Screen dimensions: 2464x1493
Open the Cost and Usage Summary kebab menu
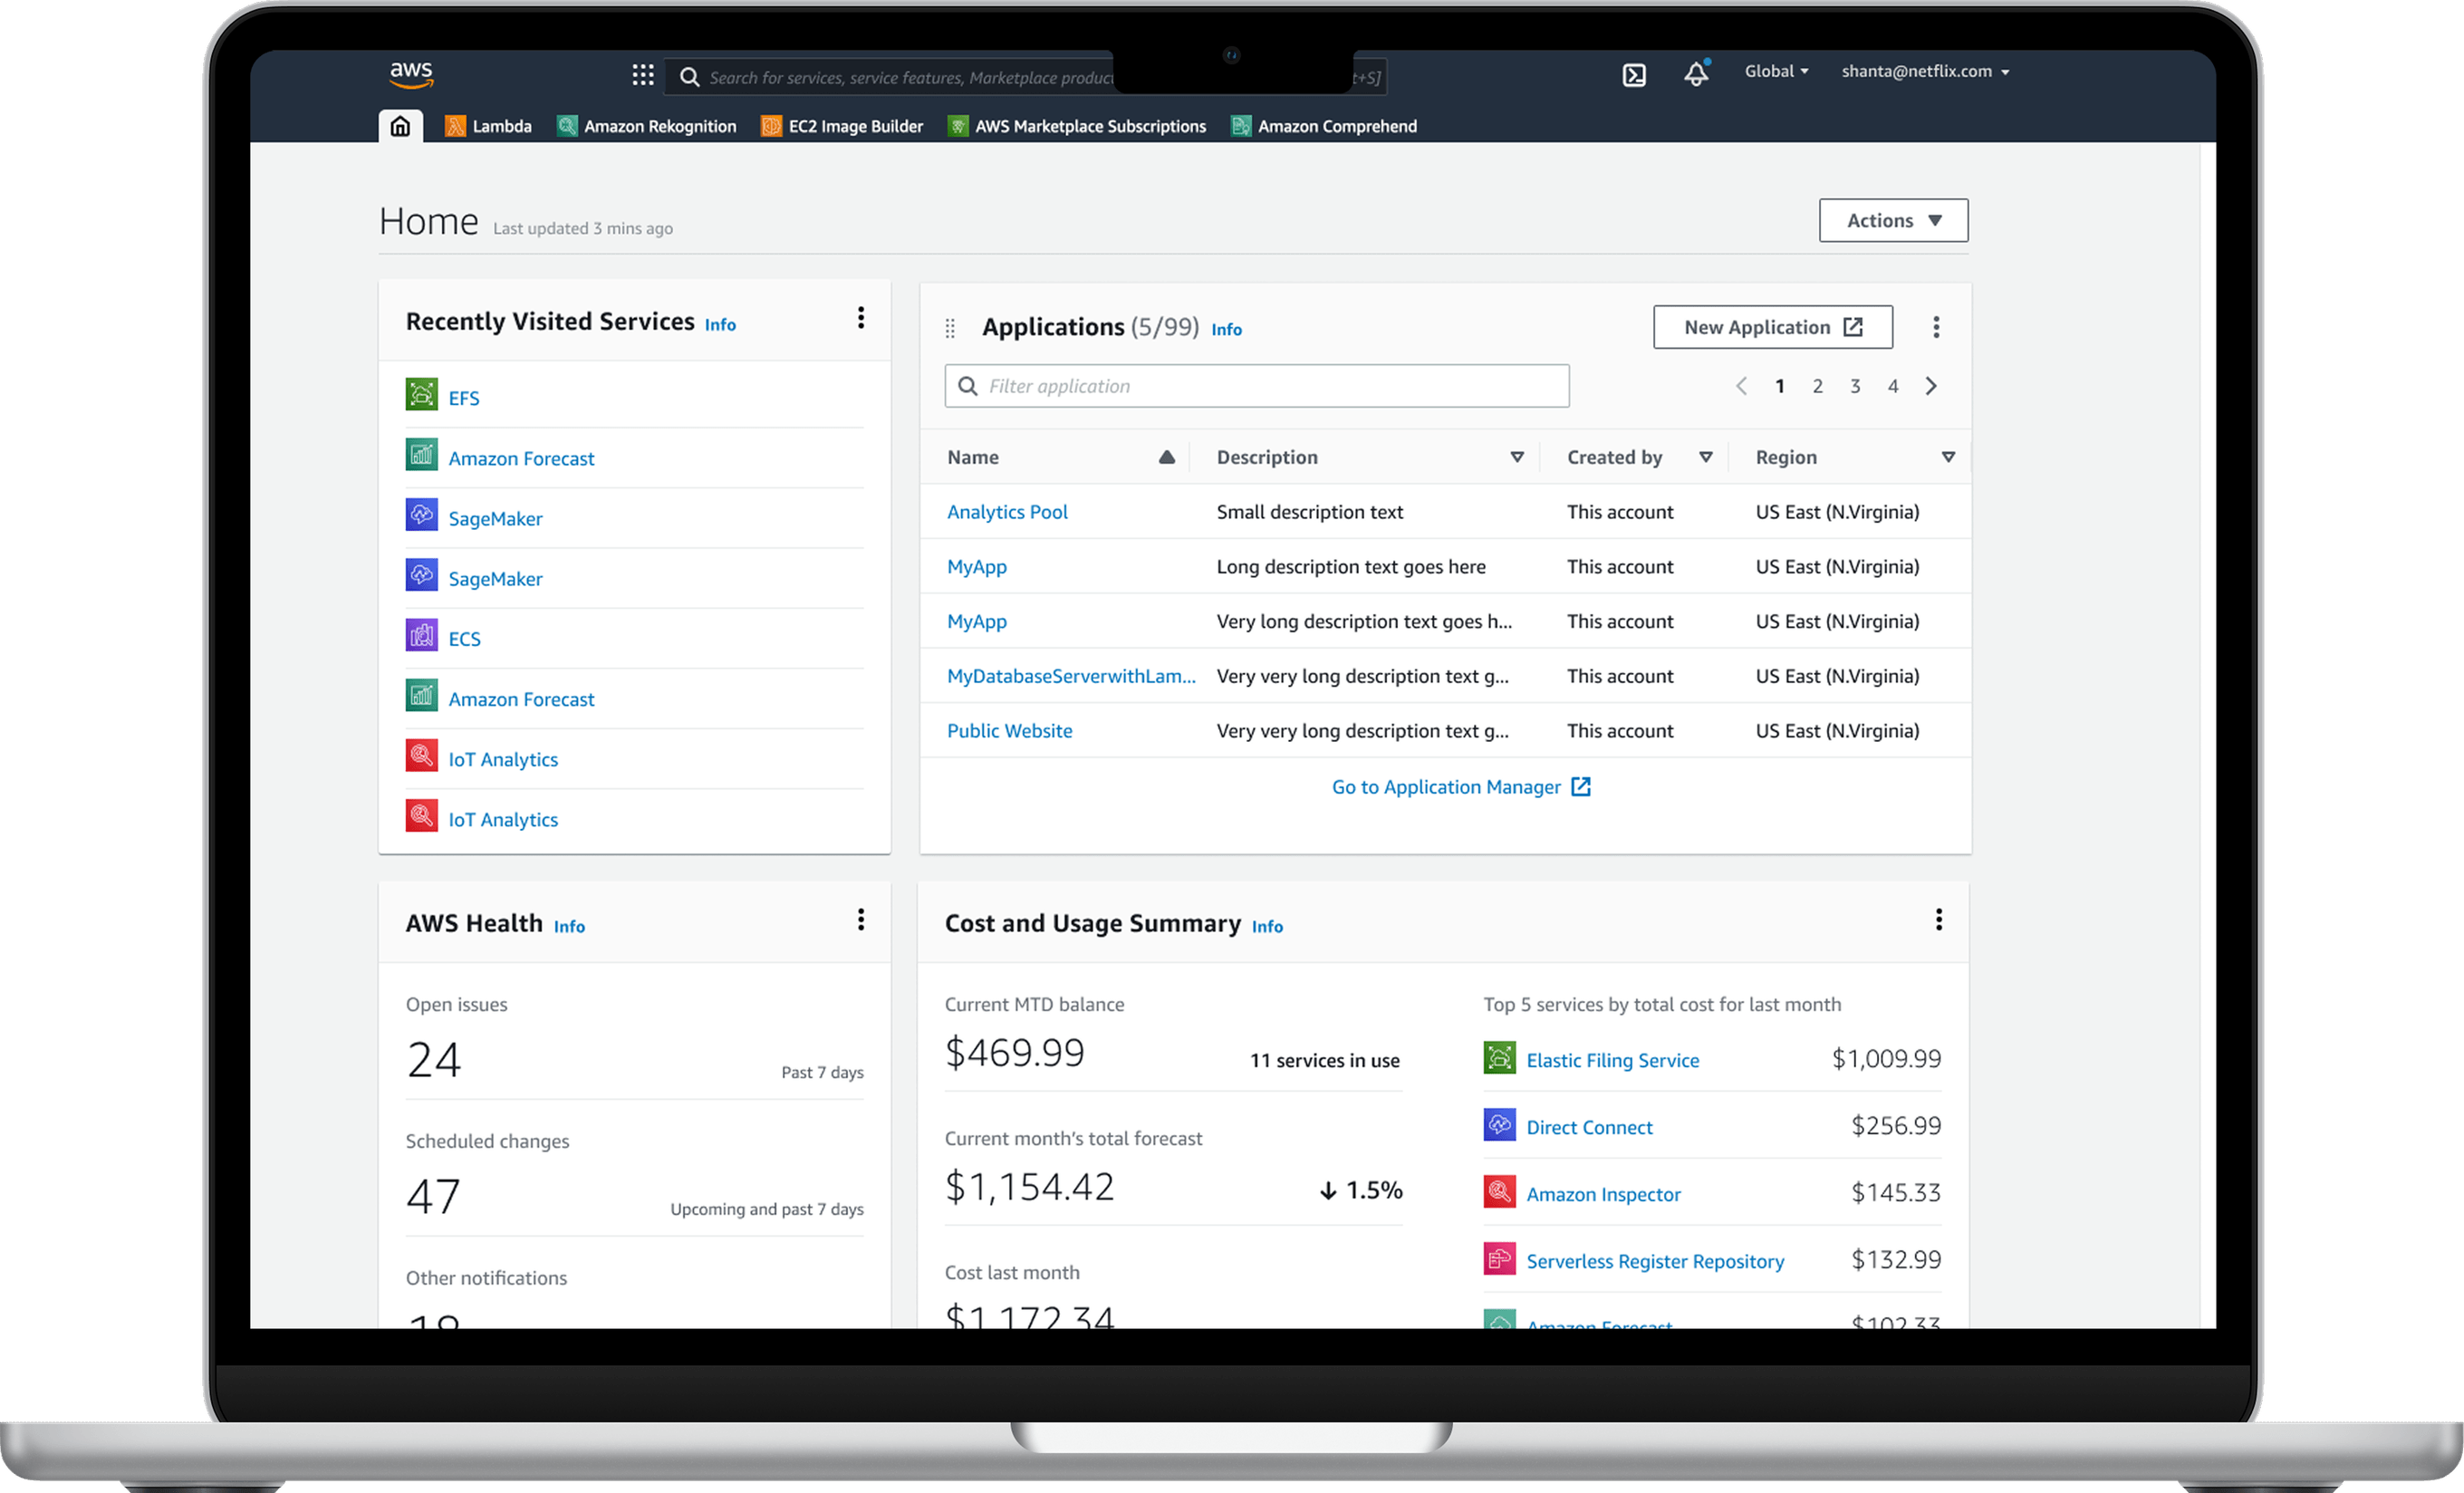[1938, 919]
